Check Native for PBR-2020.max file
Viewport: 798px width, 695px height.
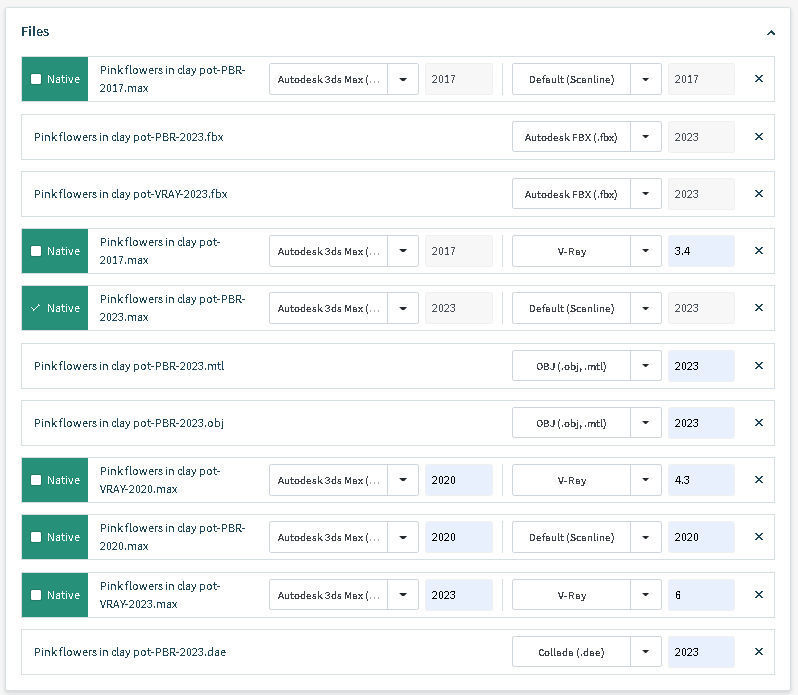point(37,537)
